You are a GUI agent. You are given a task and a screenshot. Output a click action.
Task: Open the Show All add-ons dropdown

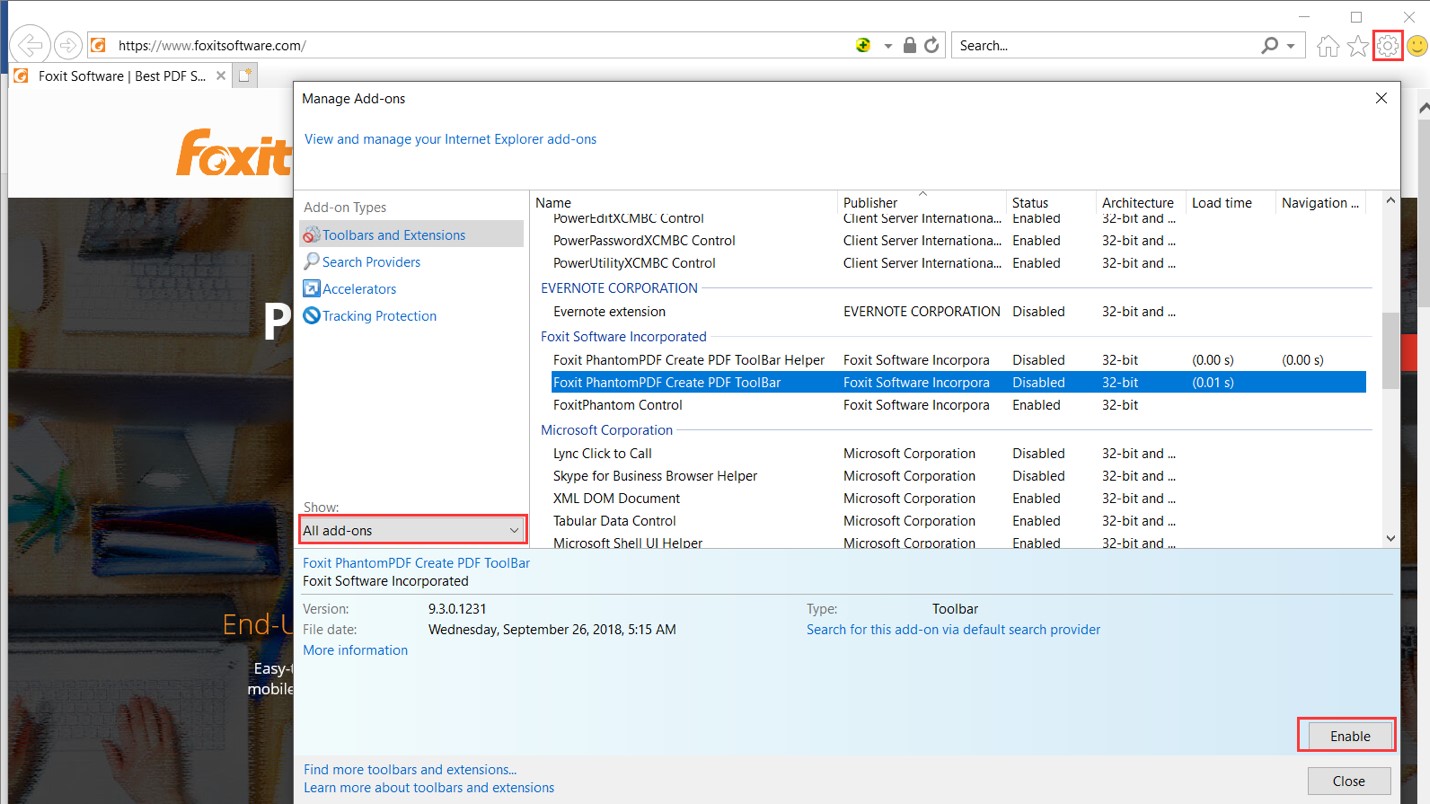point(412,530)
